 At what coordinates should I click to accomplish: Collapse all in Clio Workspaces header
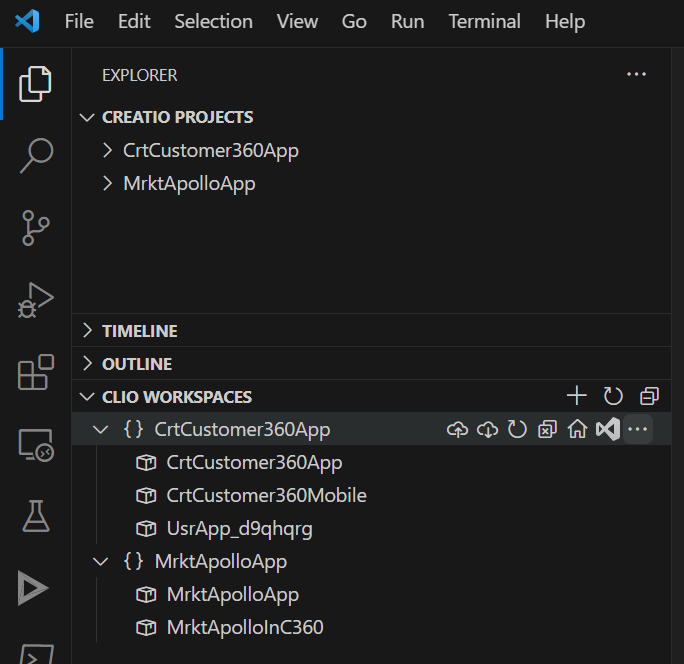click(649, 396)
